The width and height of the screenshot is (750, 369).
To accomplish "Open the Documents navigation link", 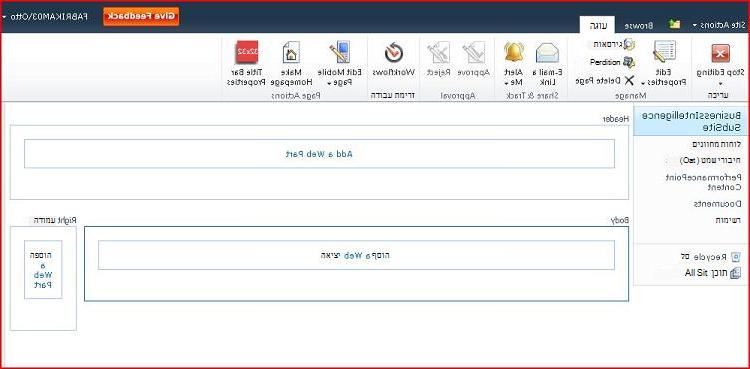I will (x=718, y=204).
